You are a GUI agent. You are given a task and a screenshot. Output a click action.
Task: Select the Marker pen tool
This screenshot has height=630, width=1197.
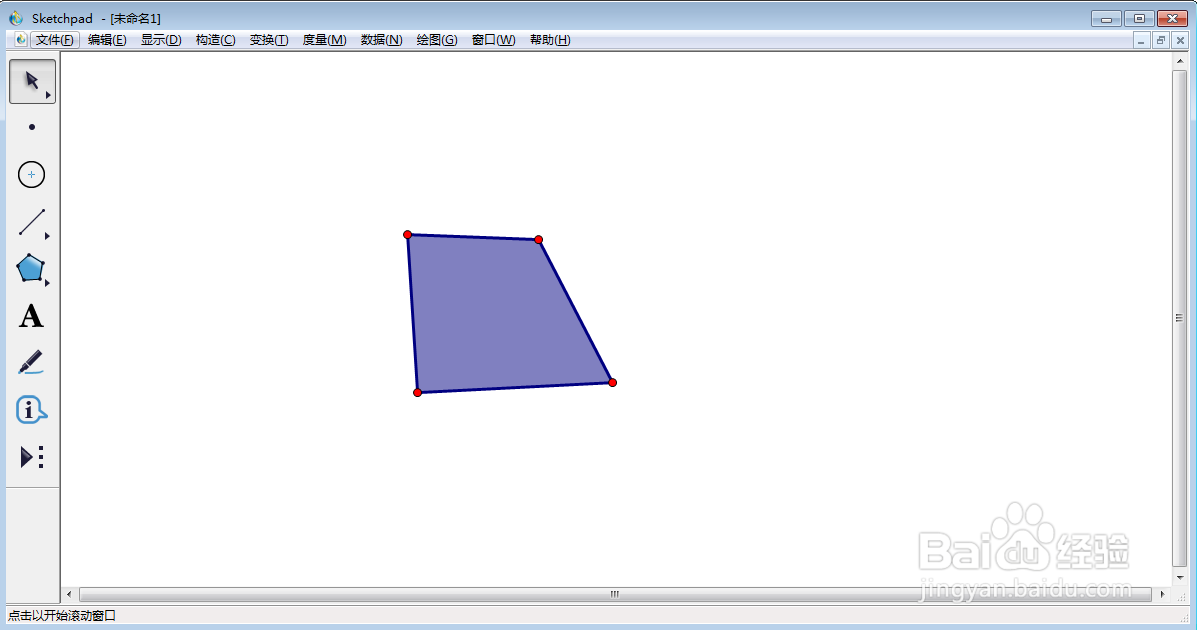pos(31,363)
